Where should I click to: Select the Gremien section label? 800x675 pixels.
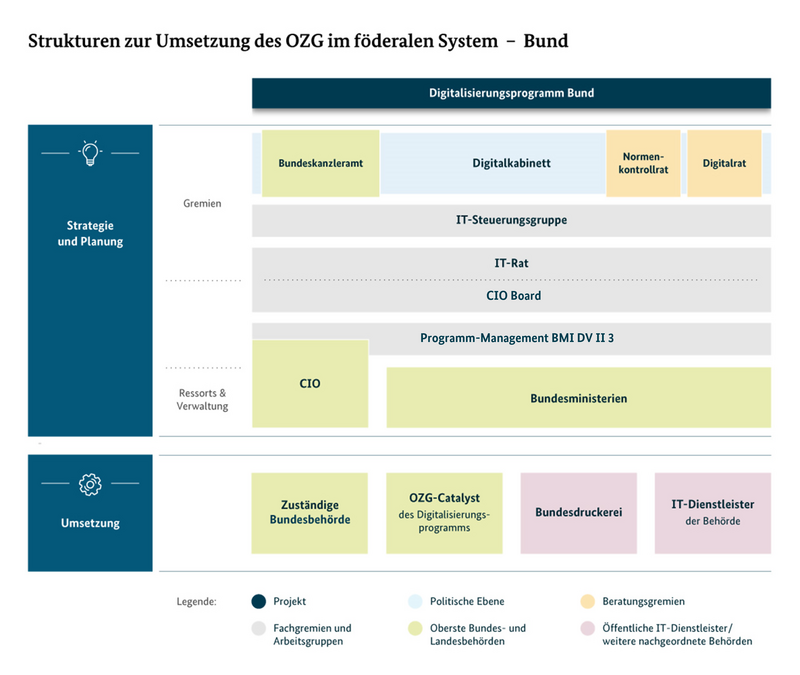tap(202, 203)
